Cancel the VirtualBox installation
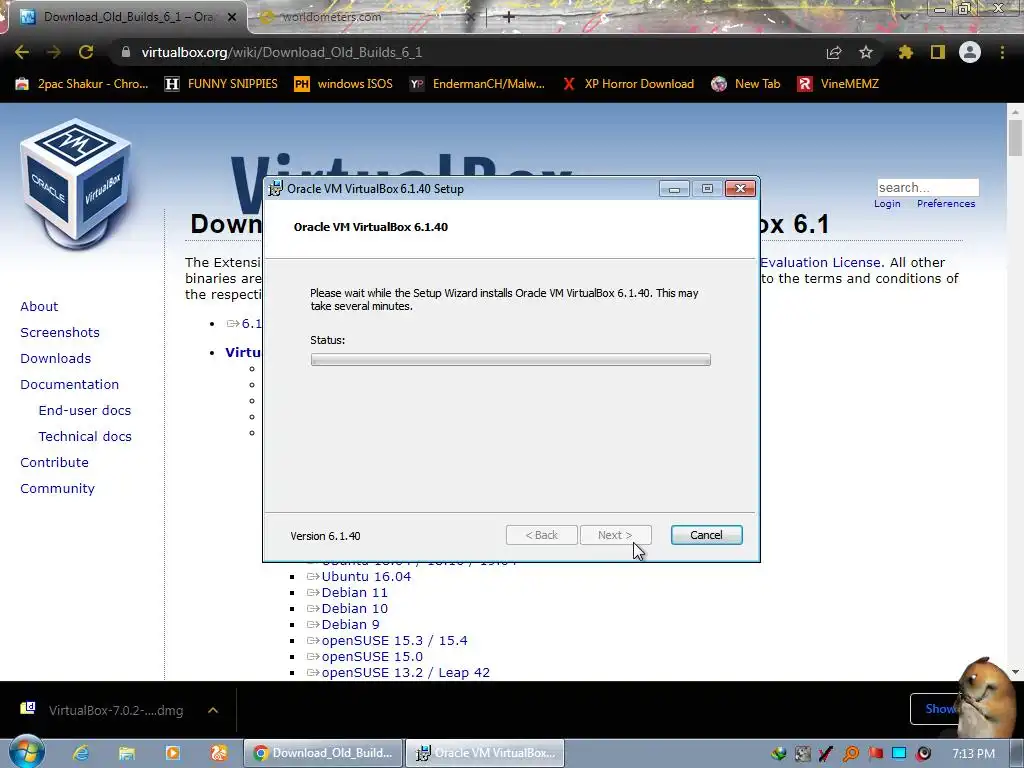The height and width of the screenshot is (768, 1024). pyautogui.click(x=707, y=535)
